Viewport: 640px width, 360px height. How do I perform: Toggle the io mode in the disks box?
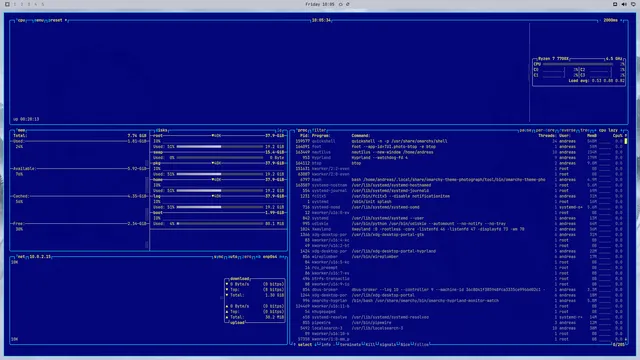tap(280, 130)
